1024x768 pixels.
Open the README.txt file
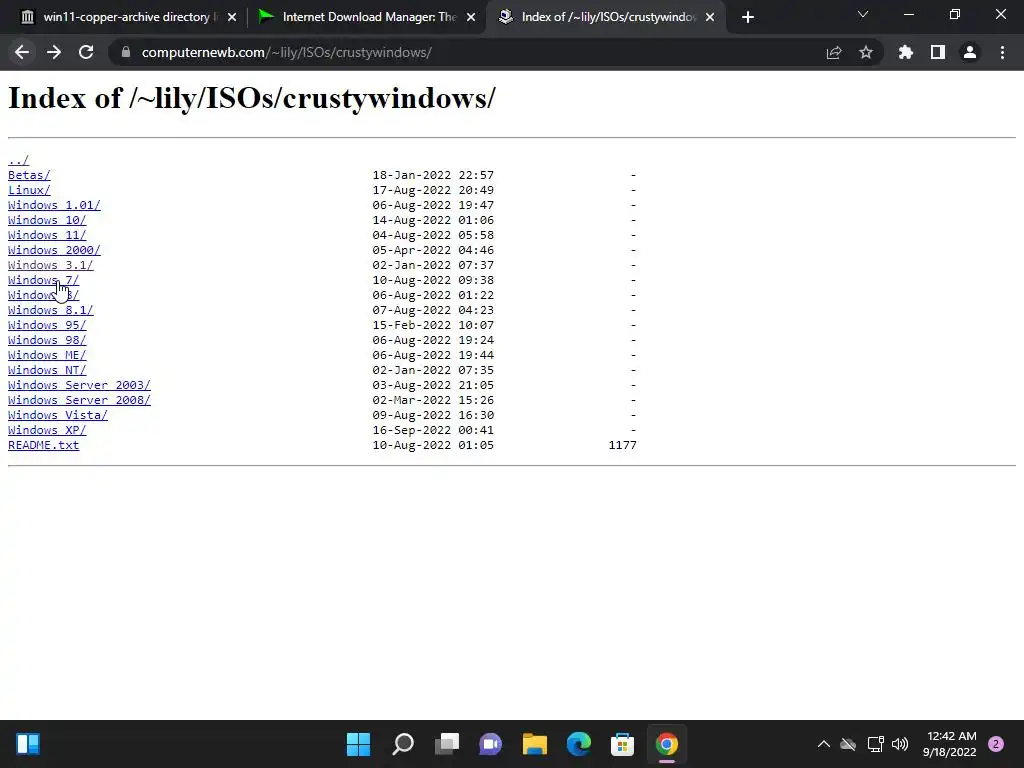44,445
